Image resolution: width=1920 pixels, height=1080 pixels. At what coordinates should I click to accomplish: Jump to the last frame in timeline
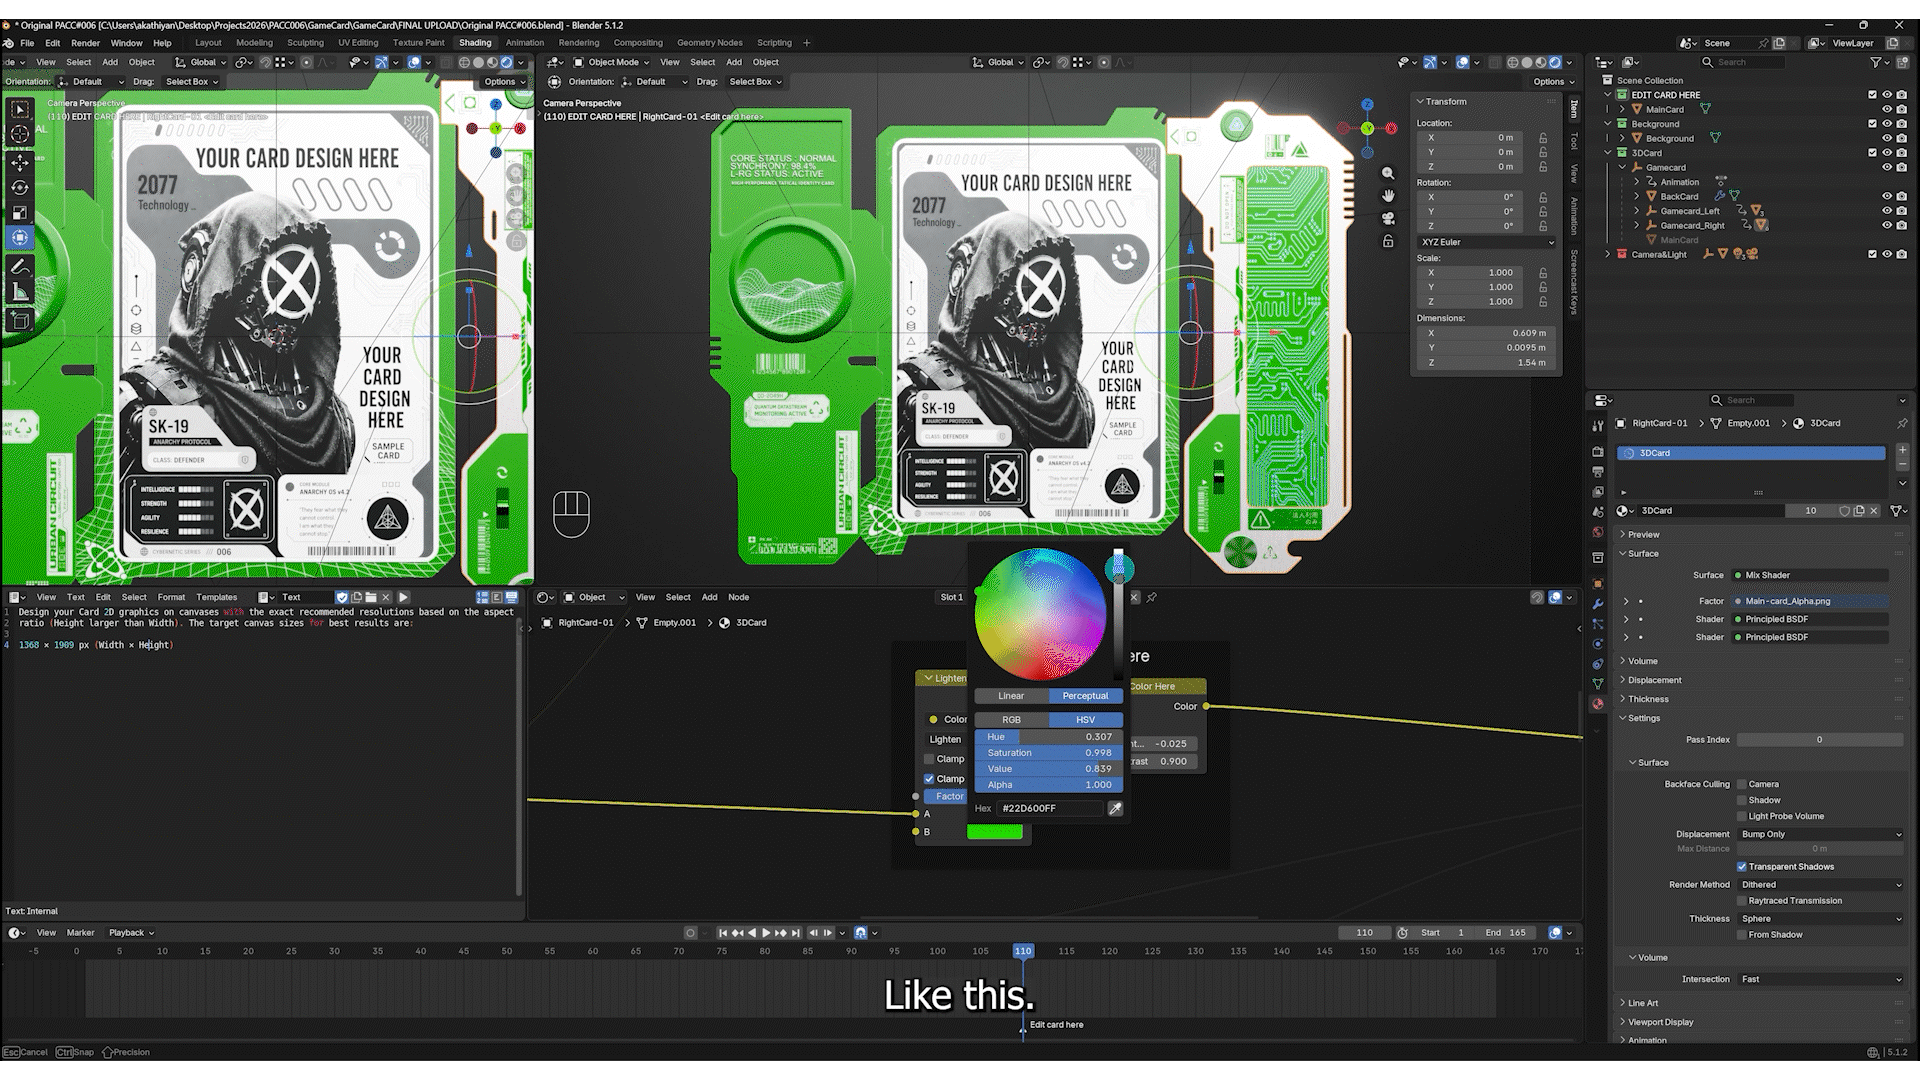[x=796, y=933]
